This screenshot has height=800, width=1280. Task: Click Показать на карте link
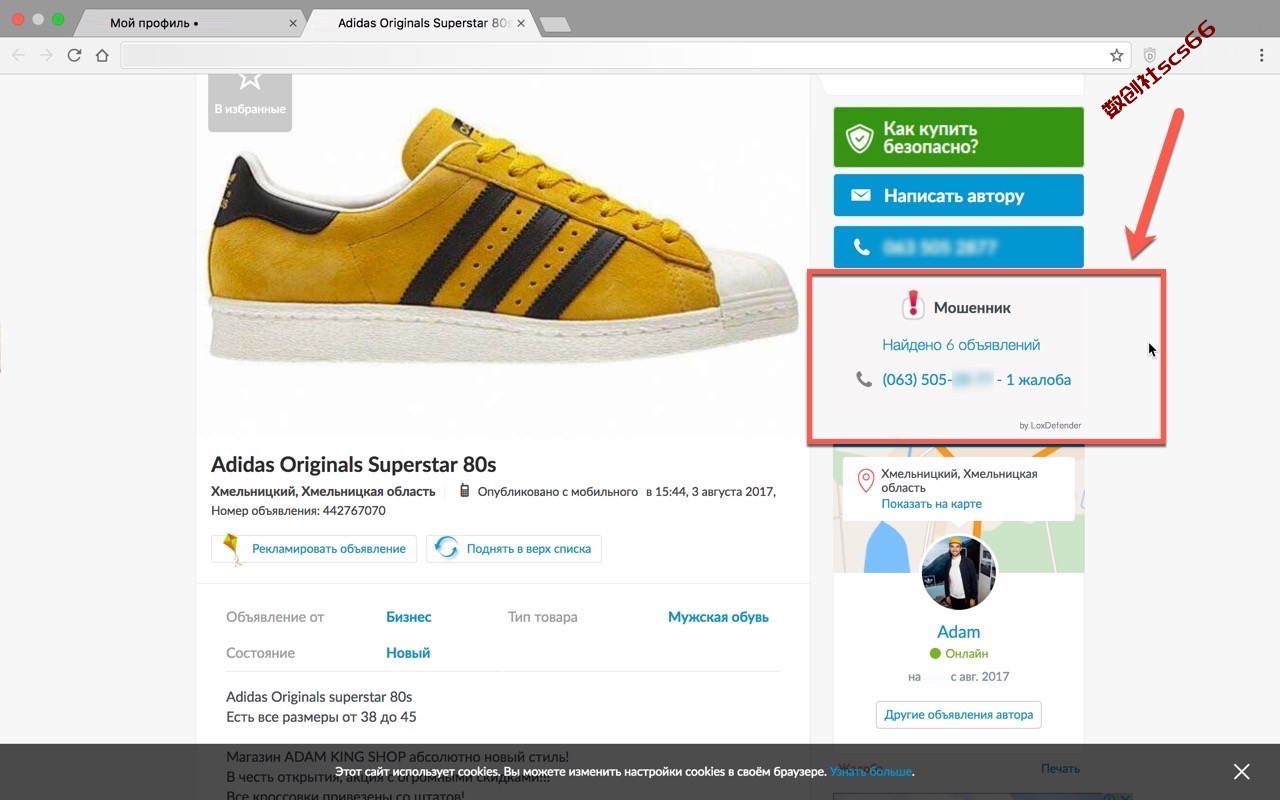(x=931, y=504)
